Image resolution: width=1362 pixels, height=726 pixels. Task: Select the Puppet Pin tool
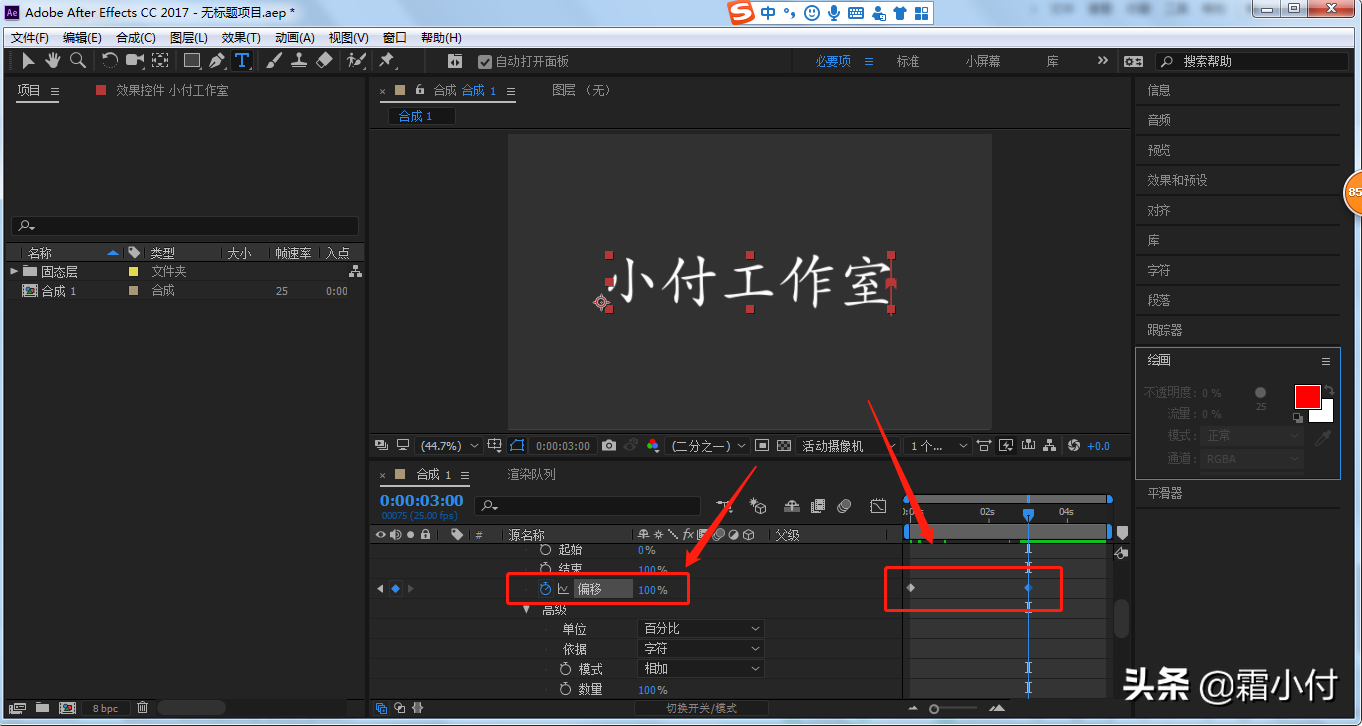tap(386, 61)
